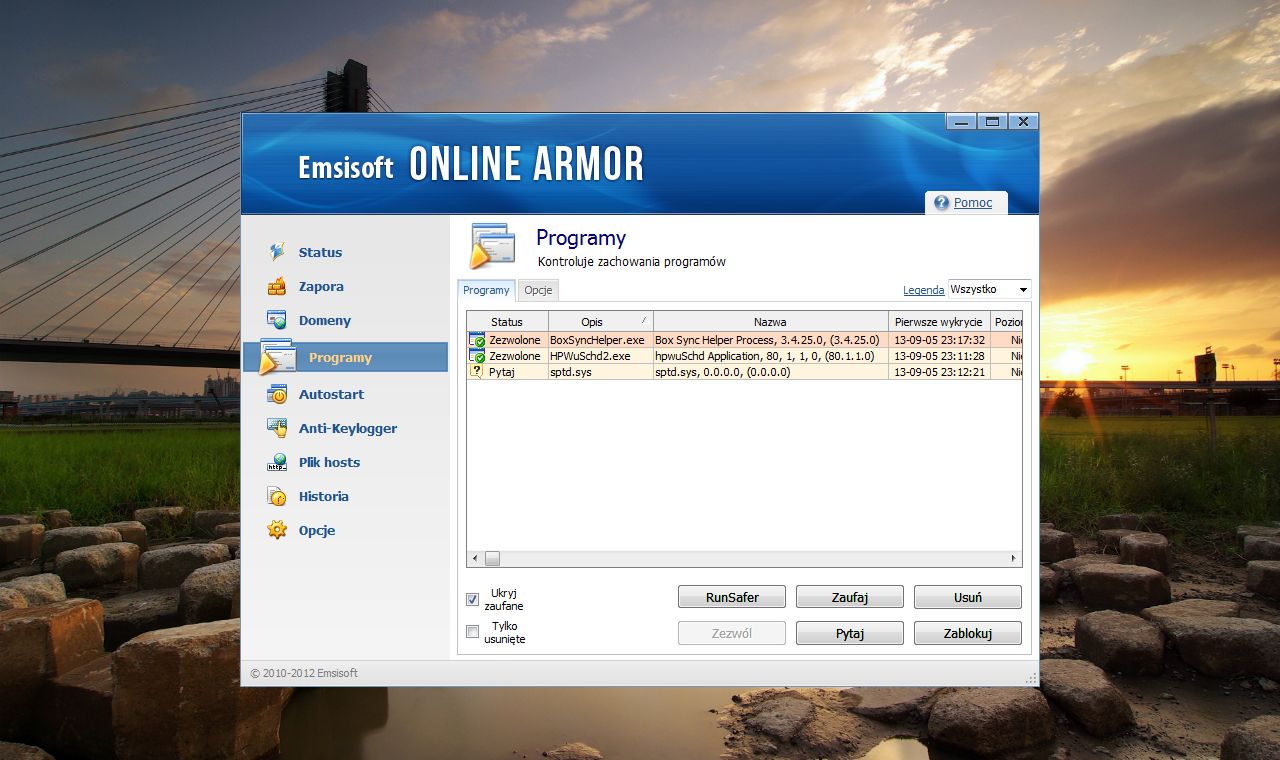Close the Online Armor window
The image size is (1280, 760).
pos(1022,122)
